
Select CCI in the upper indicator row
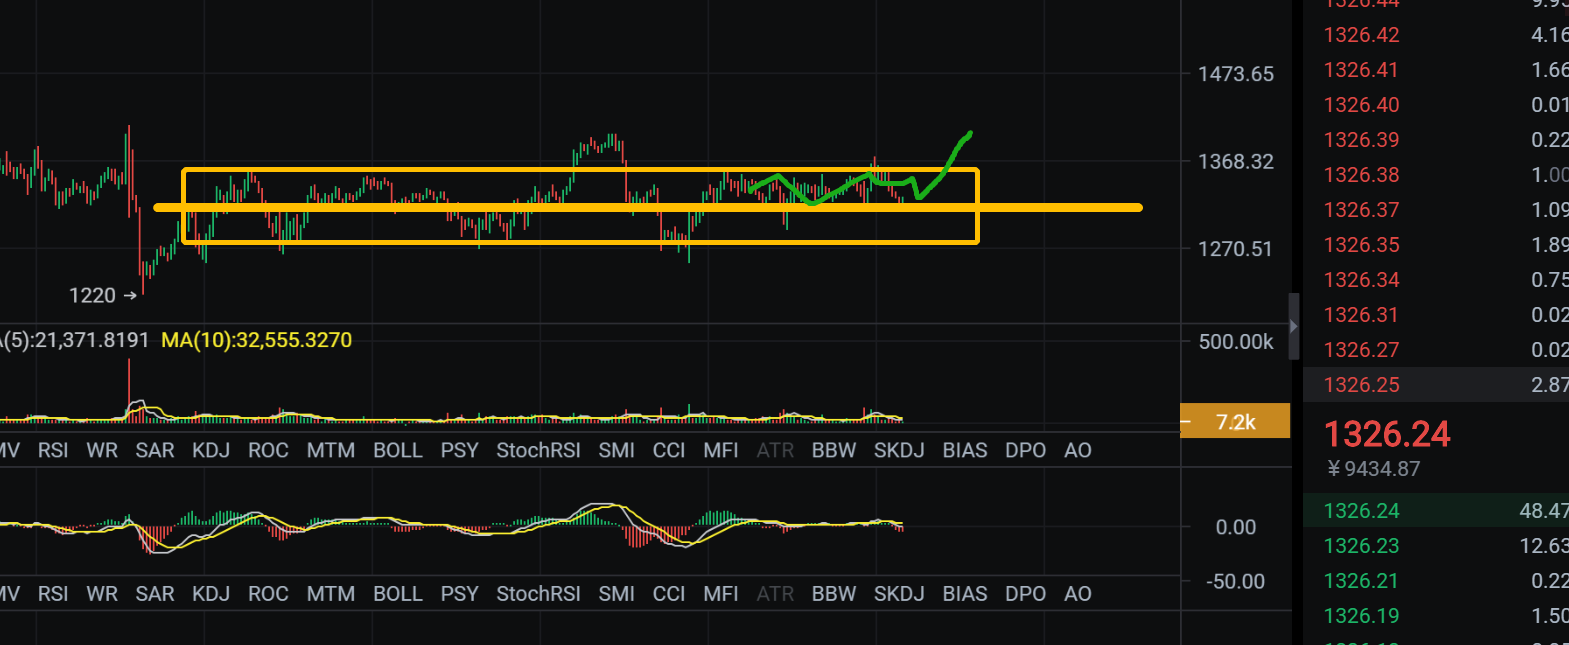669,450
